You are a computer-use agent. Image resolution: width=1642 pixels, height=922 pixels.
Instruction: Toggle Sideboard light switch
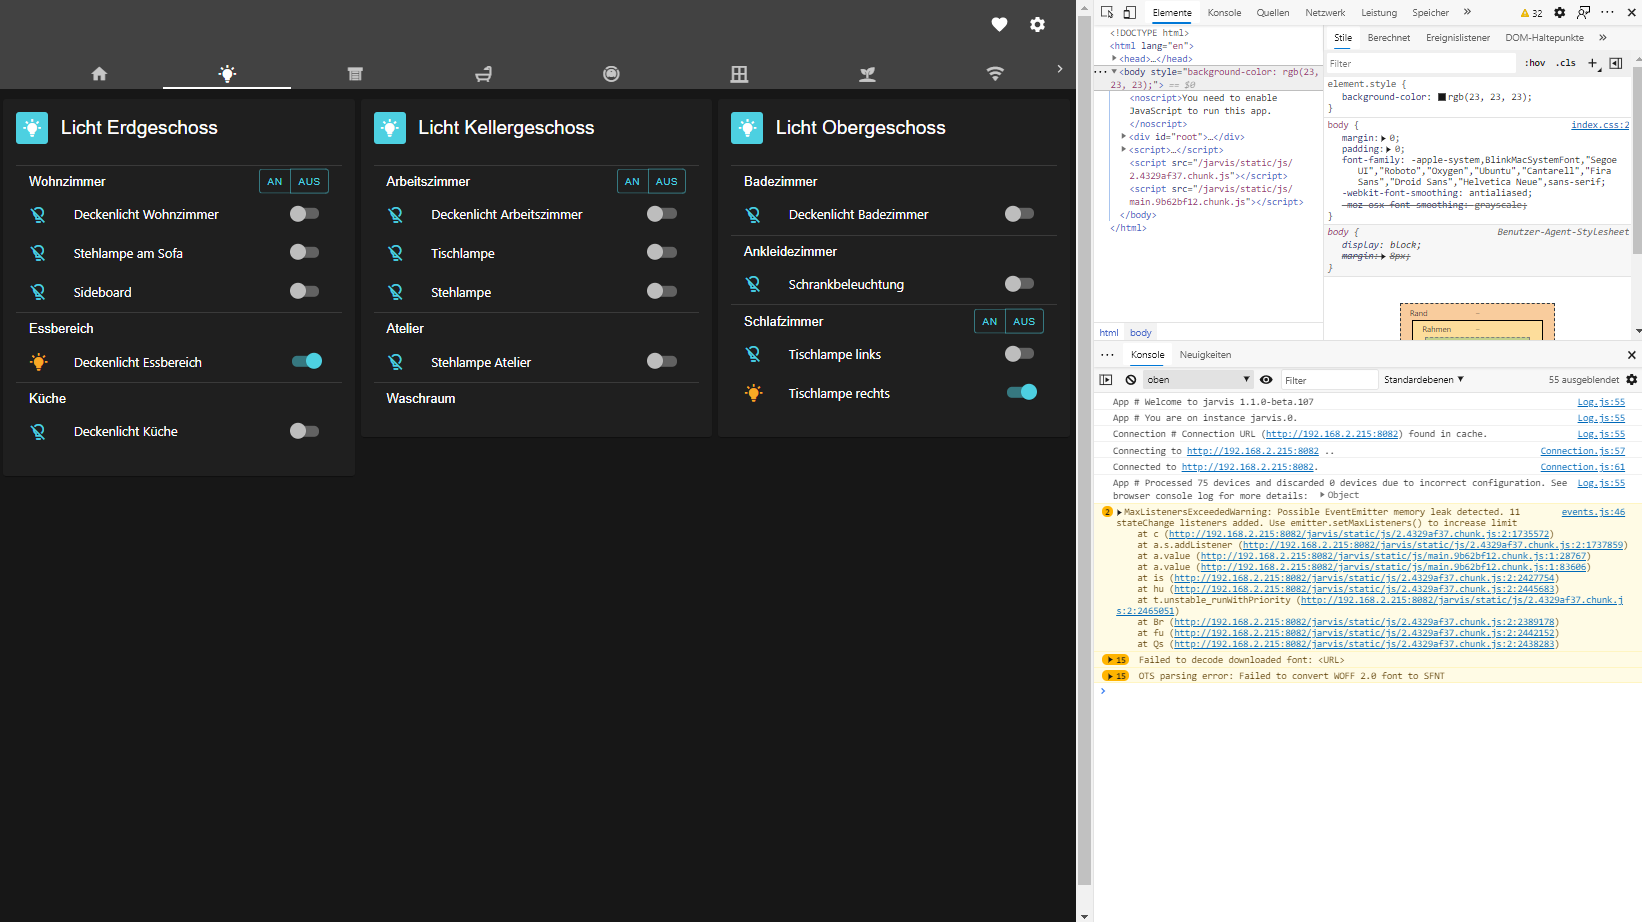click(x=304, y=291)
